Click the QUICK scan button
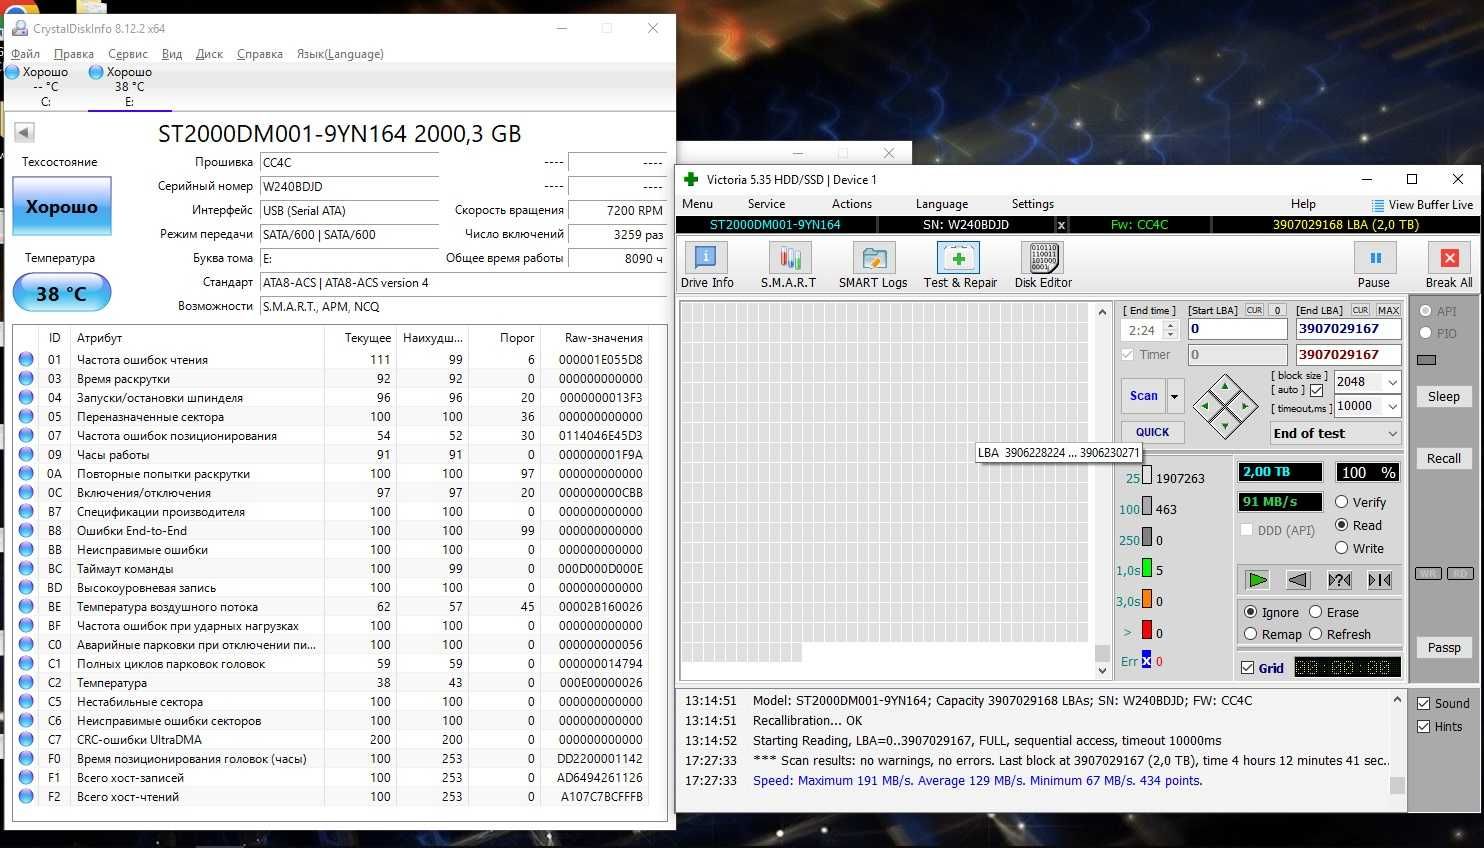This screenshot has width=1484, height=848. point(1152,432)
